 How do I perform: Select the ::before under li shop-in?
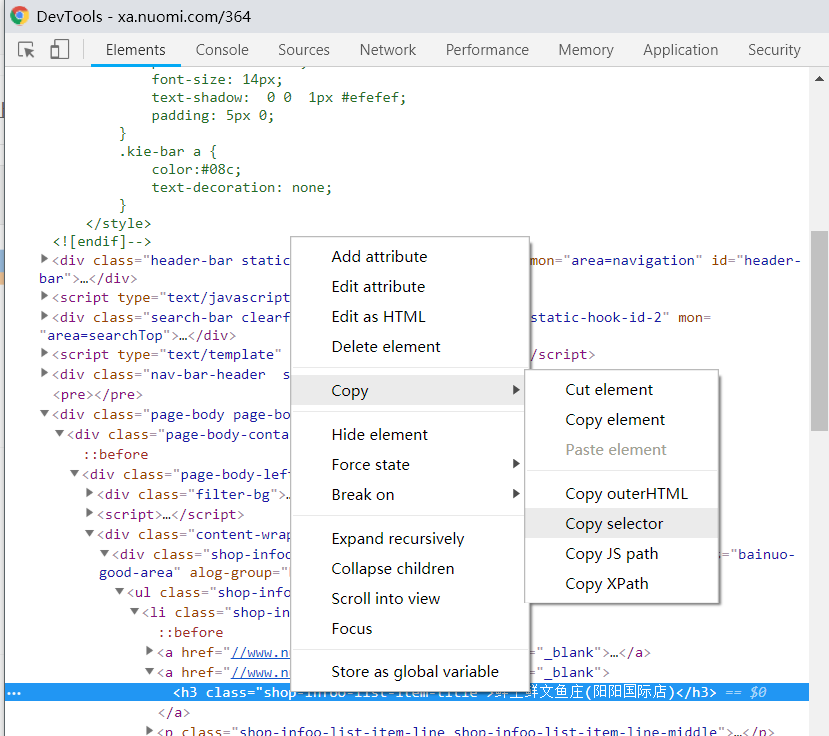[x=190, y=632]
